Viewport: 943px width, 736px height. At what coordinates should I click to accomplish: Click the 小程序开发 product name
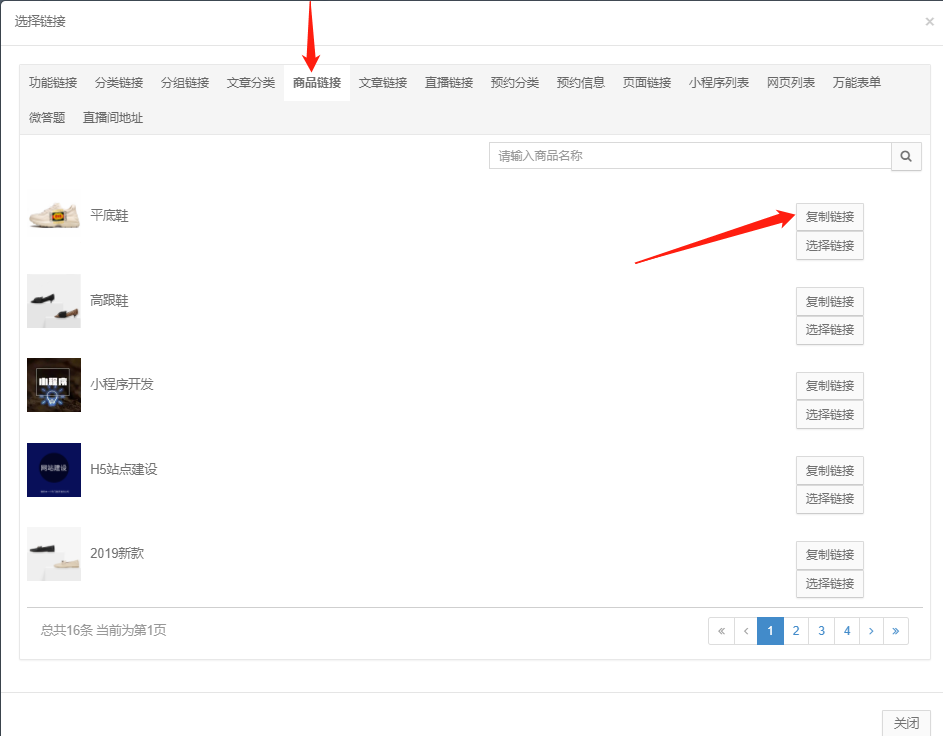point(122,384)
